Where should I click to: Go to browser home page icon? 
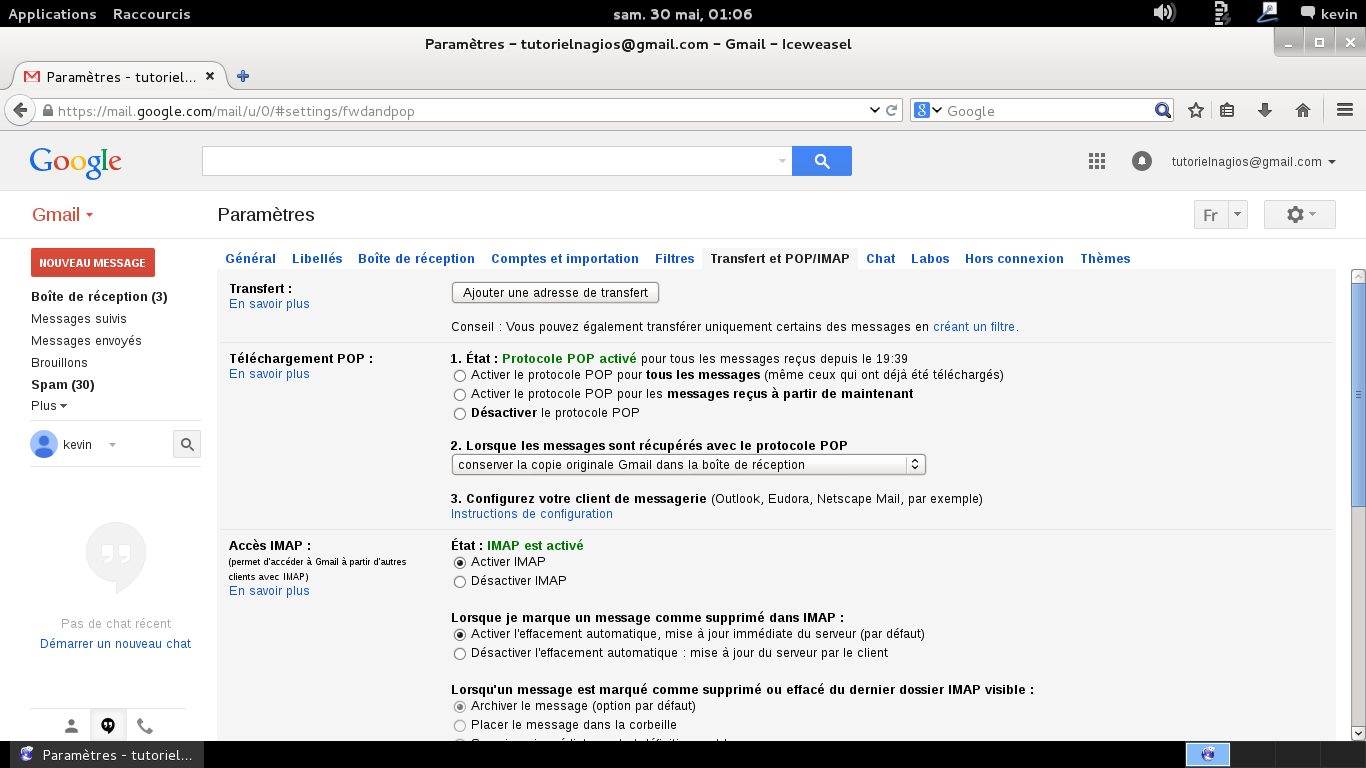click(x=1302, y=110)
